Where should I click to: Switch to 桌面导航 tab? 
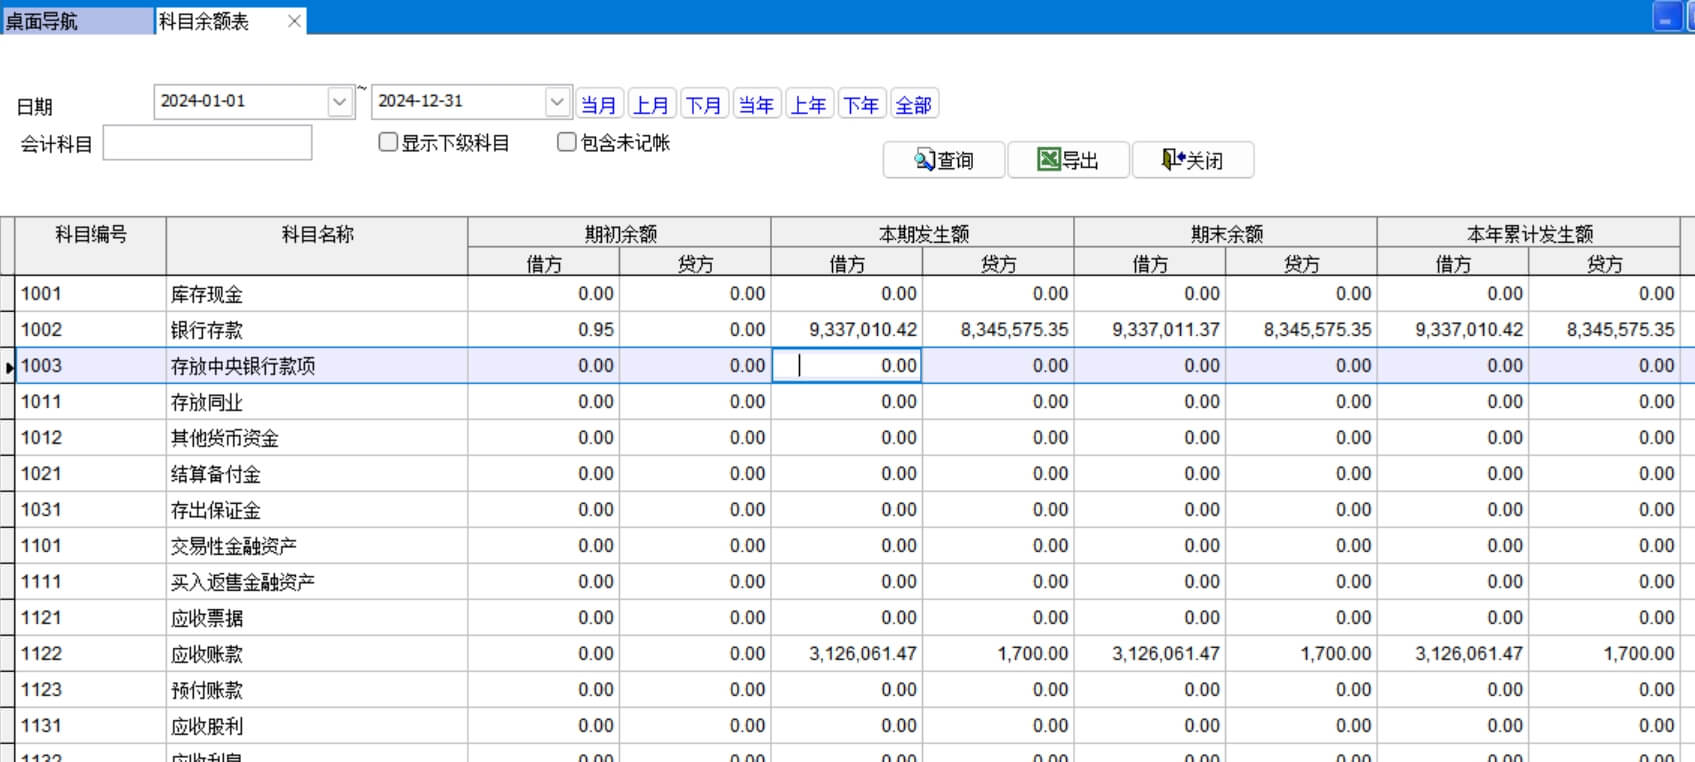tap(42, 21)
